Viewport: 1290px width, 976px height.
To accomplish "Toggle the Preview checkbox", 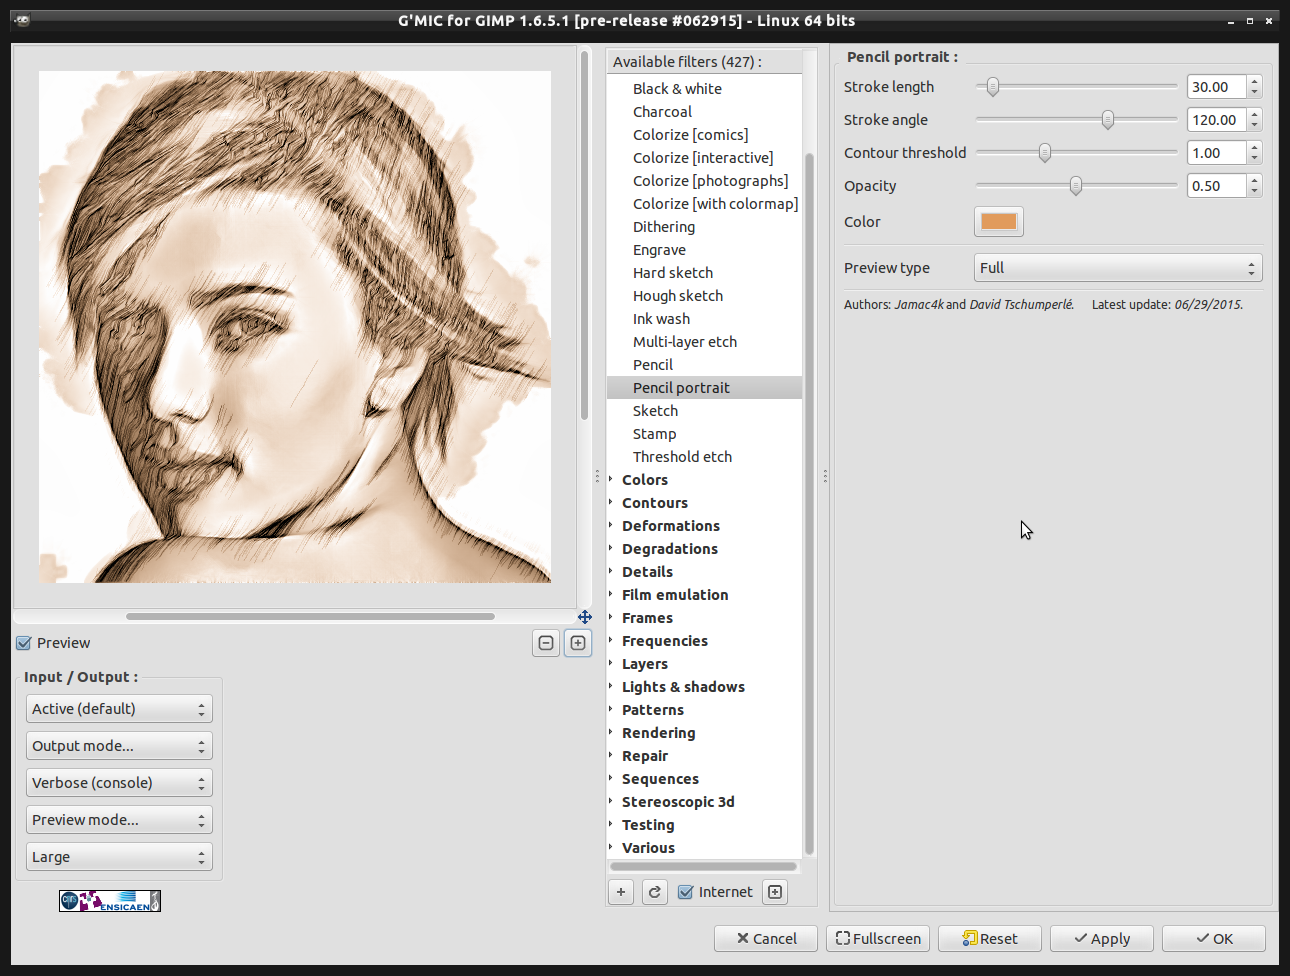I will coord(24,643).
